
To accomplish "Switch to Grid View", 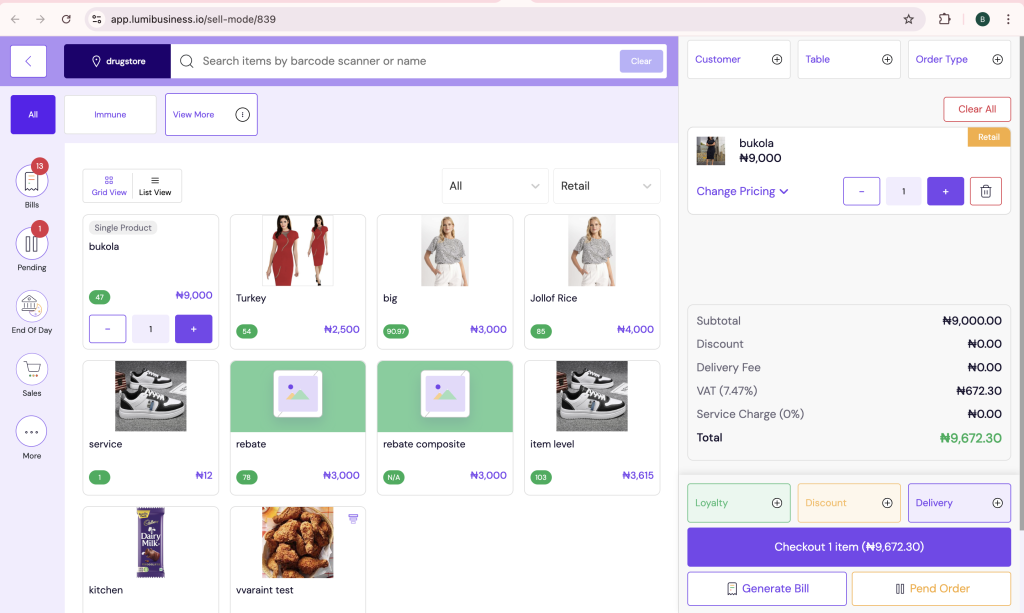I will [107, 186].
